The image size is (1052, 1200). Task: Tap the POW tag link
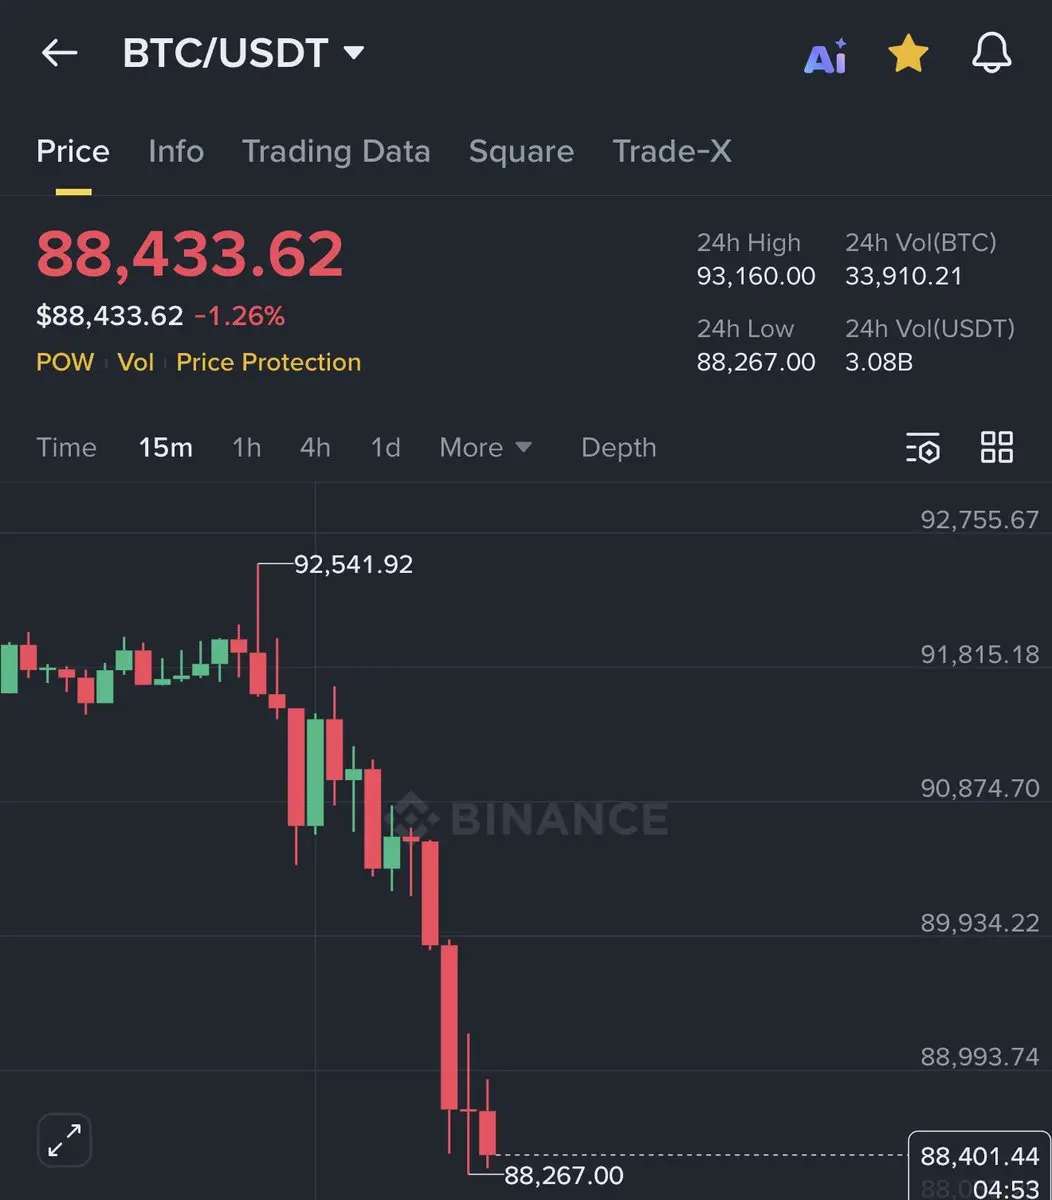65,362
